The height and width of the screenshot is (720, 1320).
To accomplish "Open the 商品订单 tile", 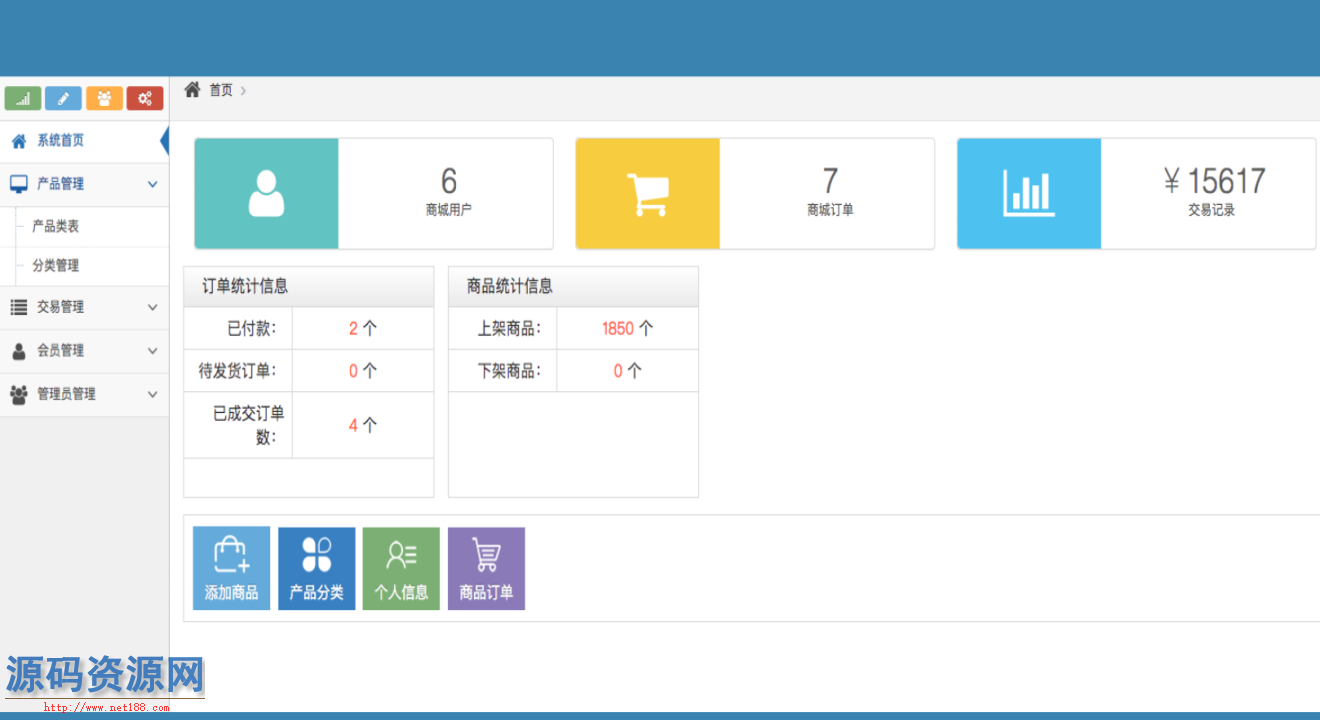I will tap(486, 568).
